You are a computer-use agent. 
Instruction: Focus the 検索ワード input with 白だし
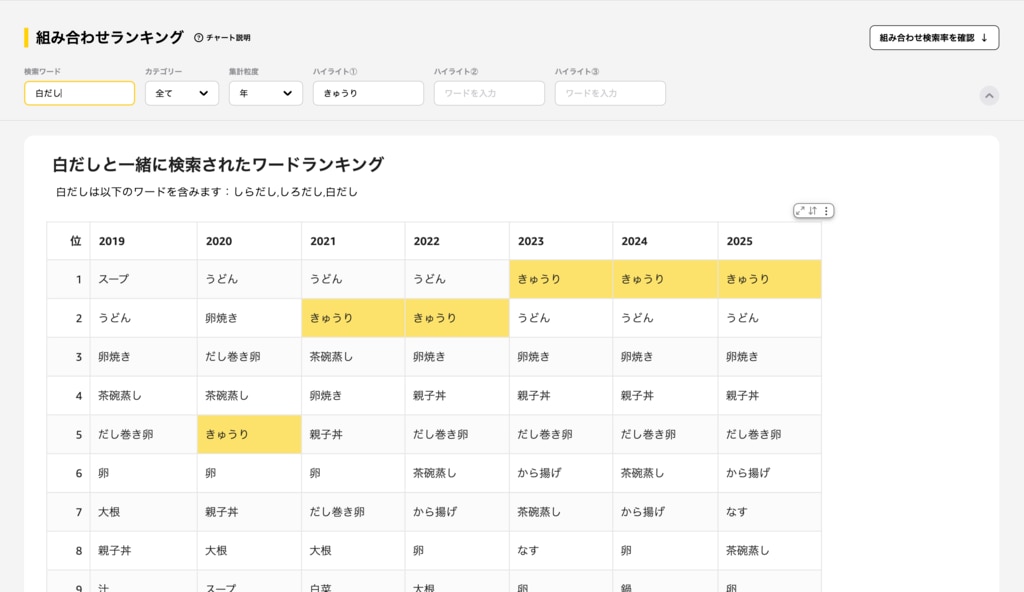point(79,93)
